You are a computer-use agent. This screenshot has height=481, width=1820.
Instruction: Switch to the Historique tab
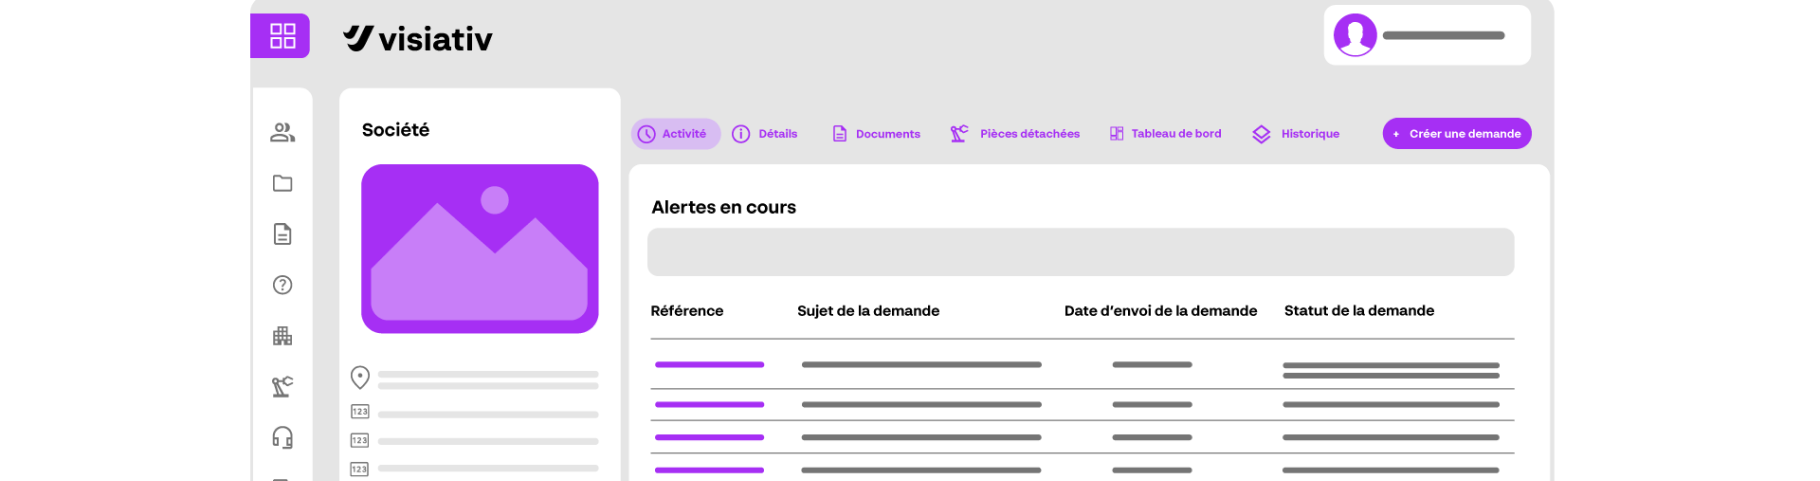(1296, 134)
